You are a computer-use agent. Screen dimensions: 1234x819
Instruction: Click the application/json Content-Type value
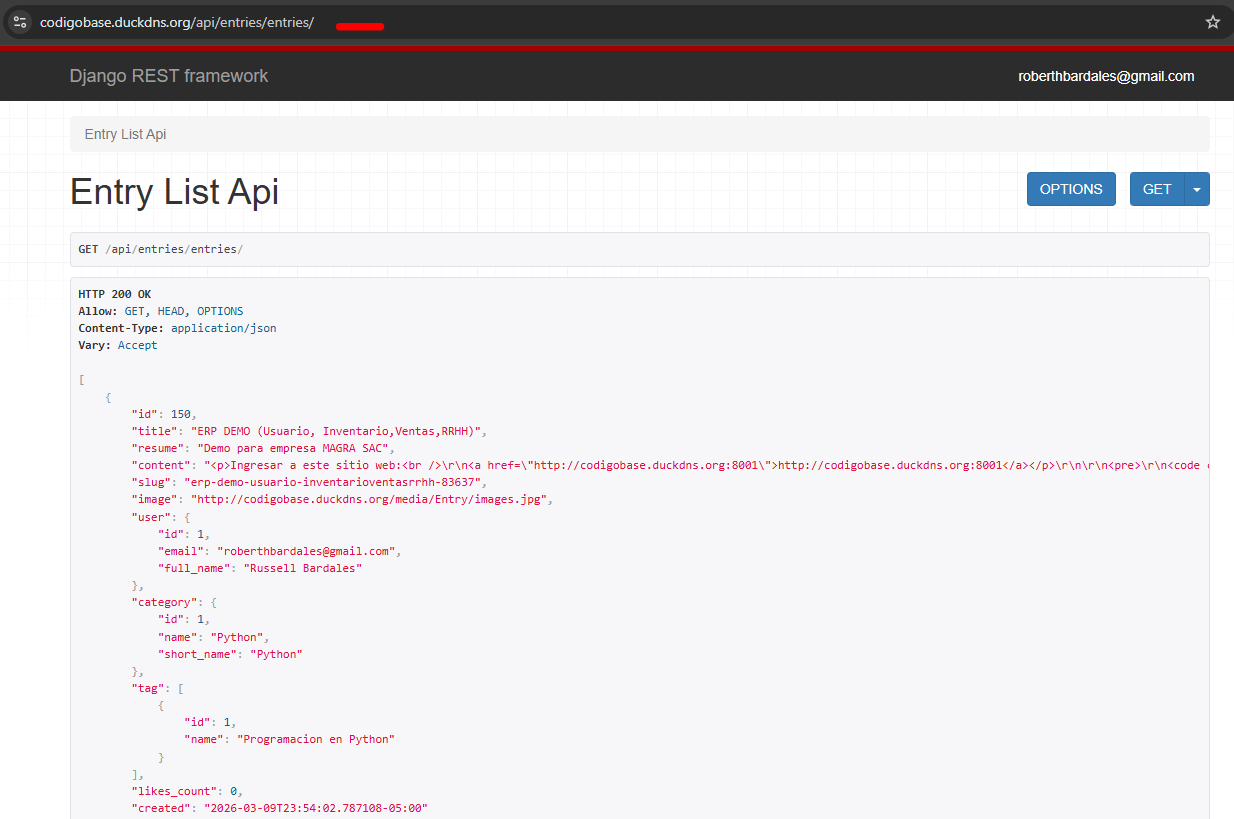tap(224, 328)
